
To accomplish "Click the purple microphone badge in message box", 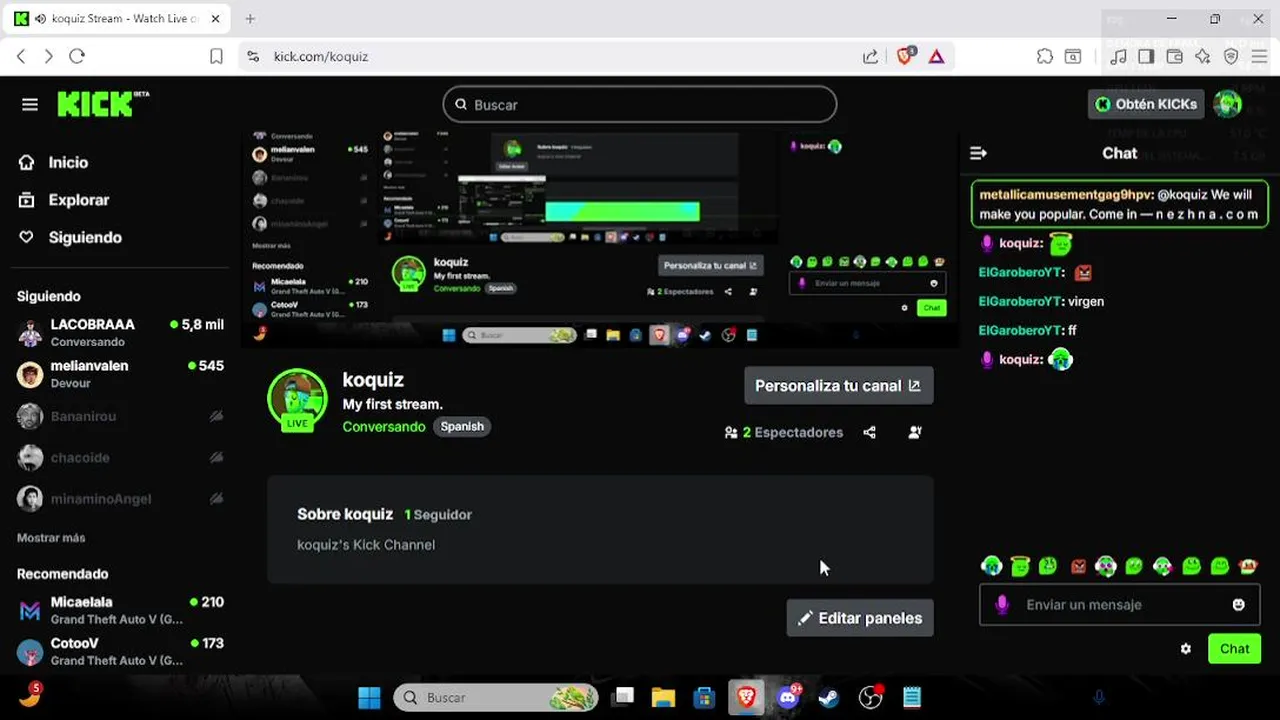I will click(x=1002, y=605).
